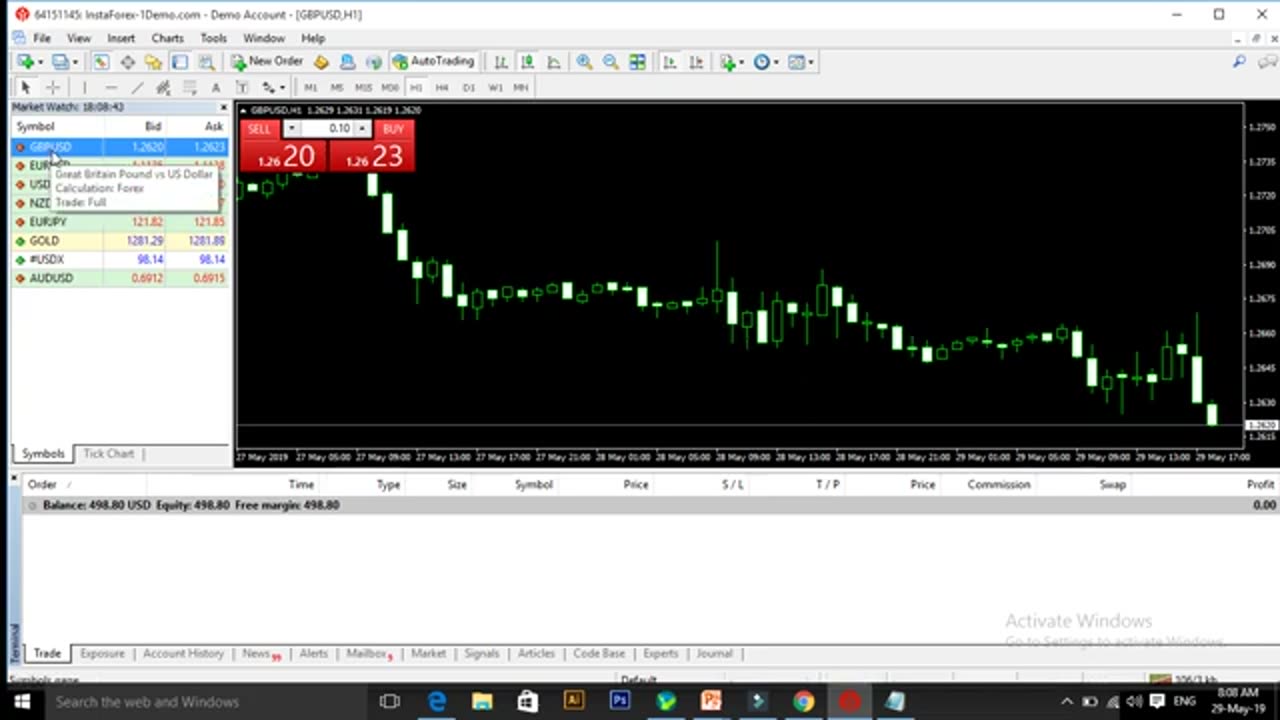Select the Cursor pointer tool

26,88
